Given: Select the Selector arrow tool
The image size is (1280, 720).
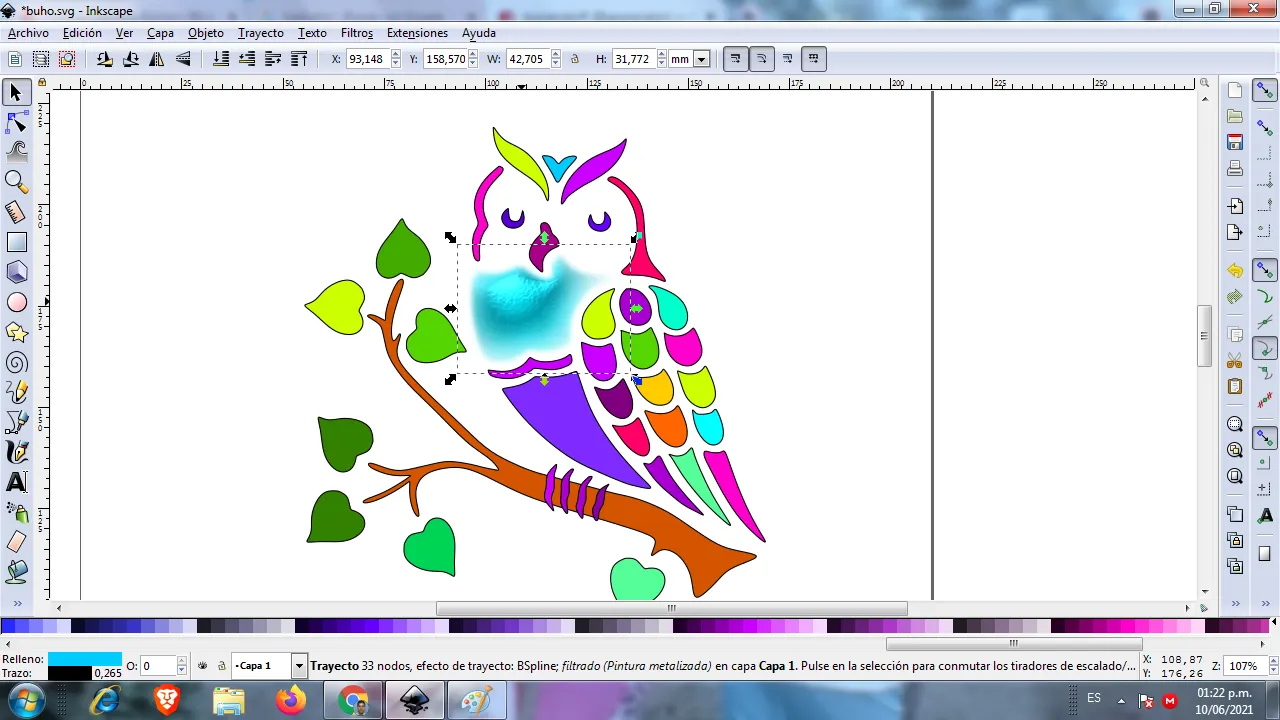Looking at the screenshot, I should [16, 93].
